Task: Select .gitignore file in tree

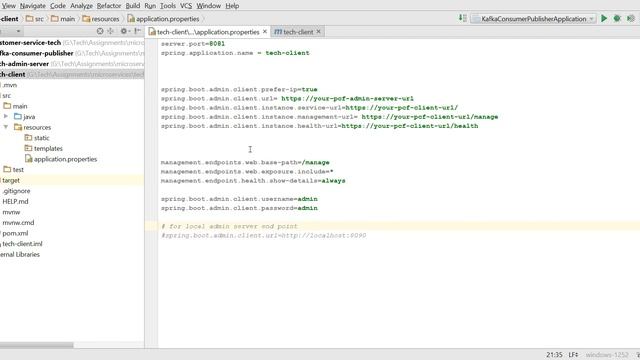Action: tap(16, 191)
